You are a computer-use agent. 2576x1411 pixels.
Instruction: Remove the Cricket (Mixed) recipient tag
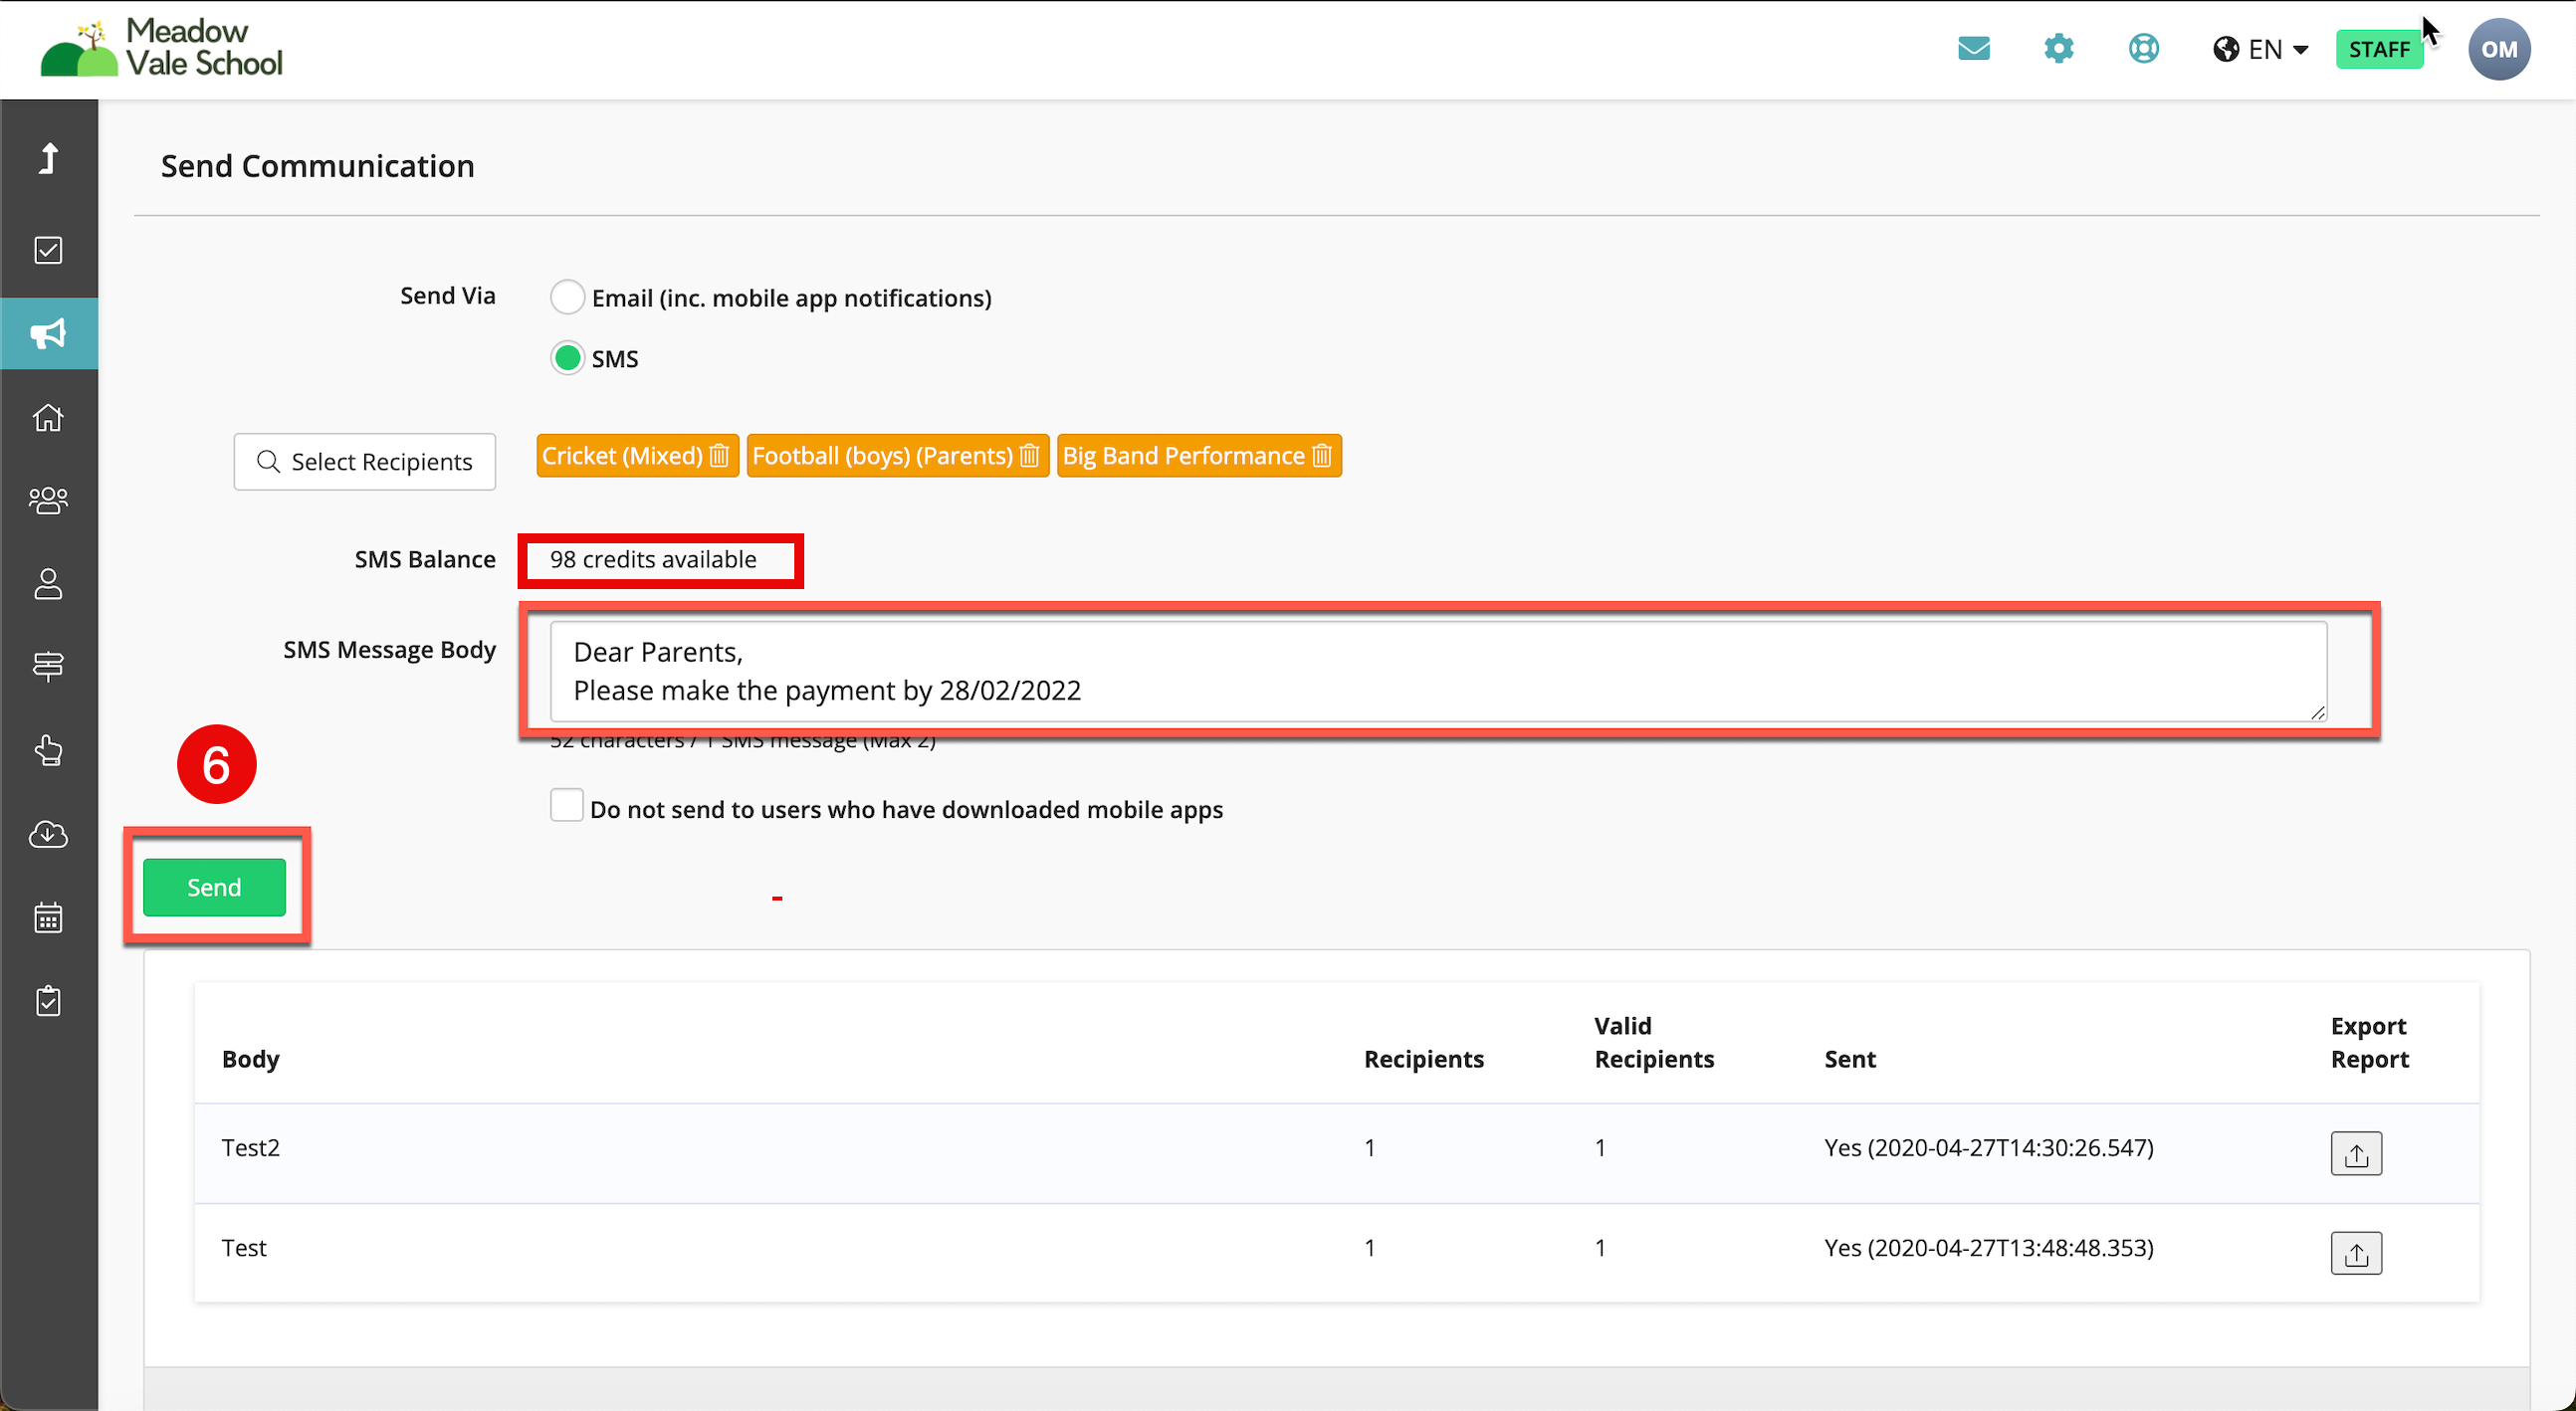[x=719, y=456]
